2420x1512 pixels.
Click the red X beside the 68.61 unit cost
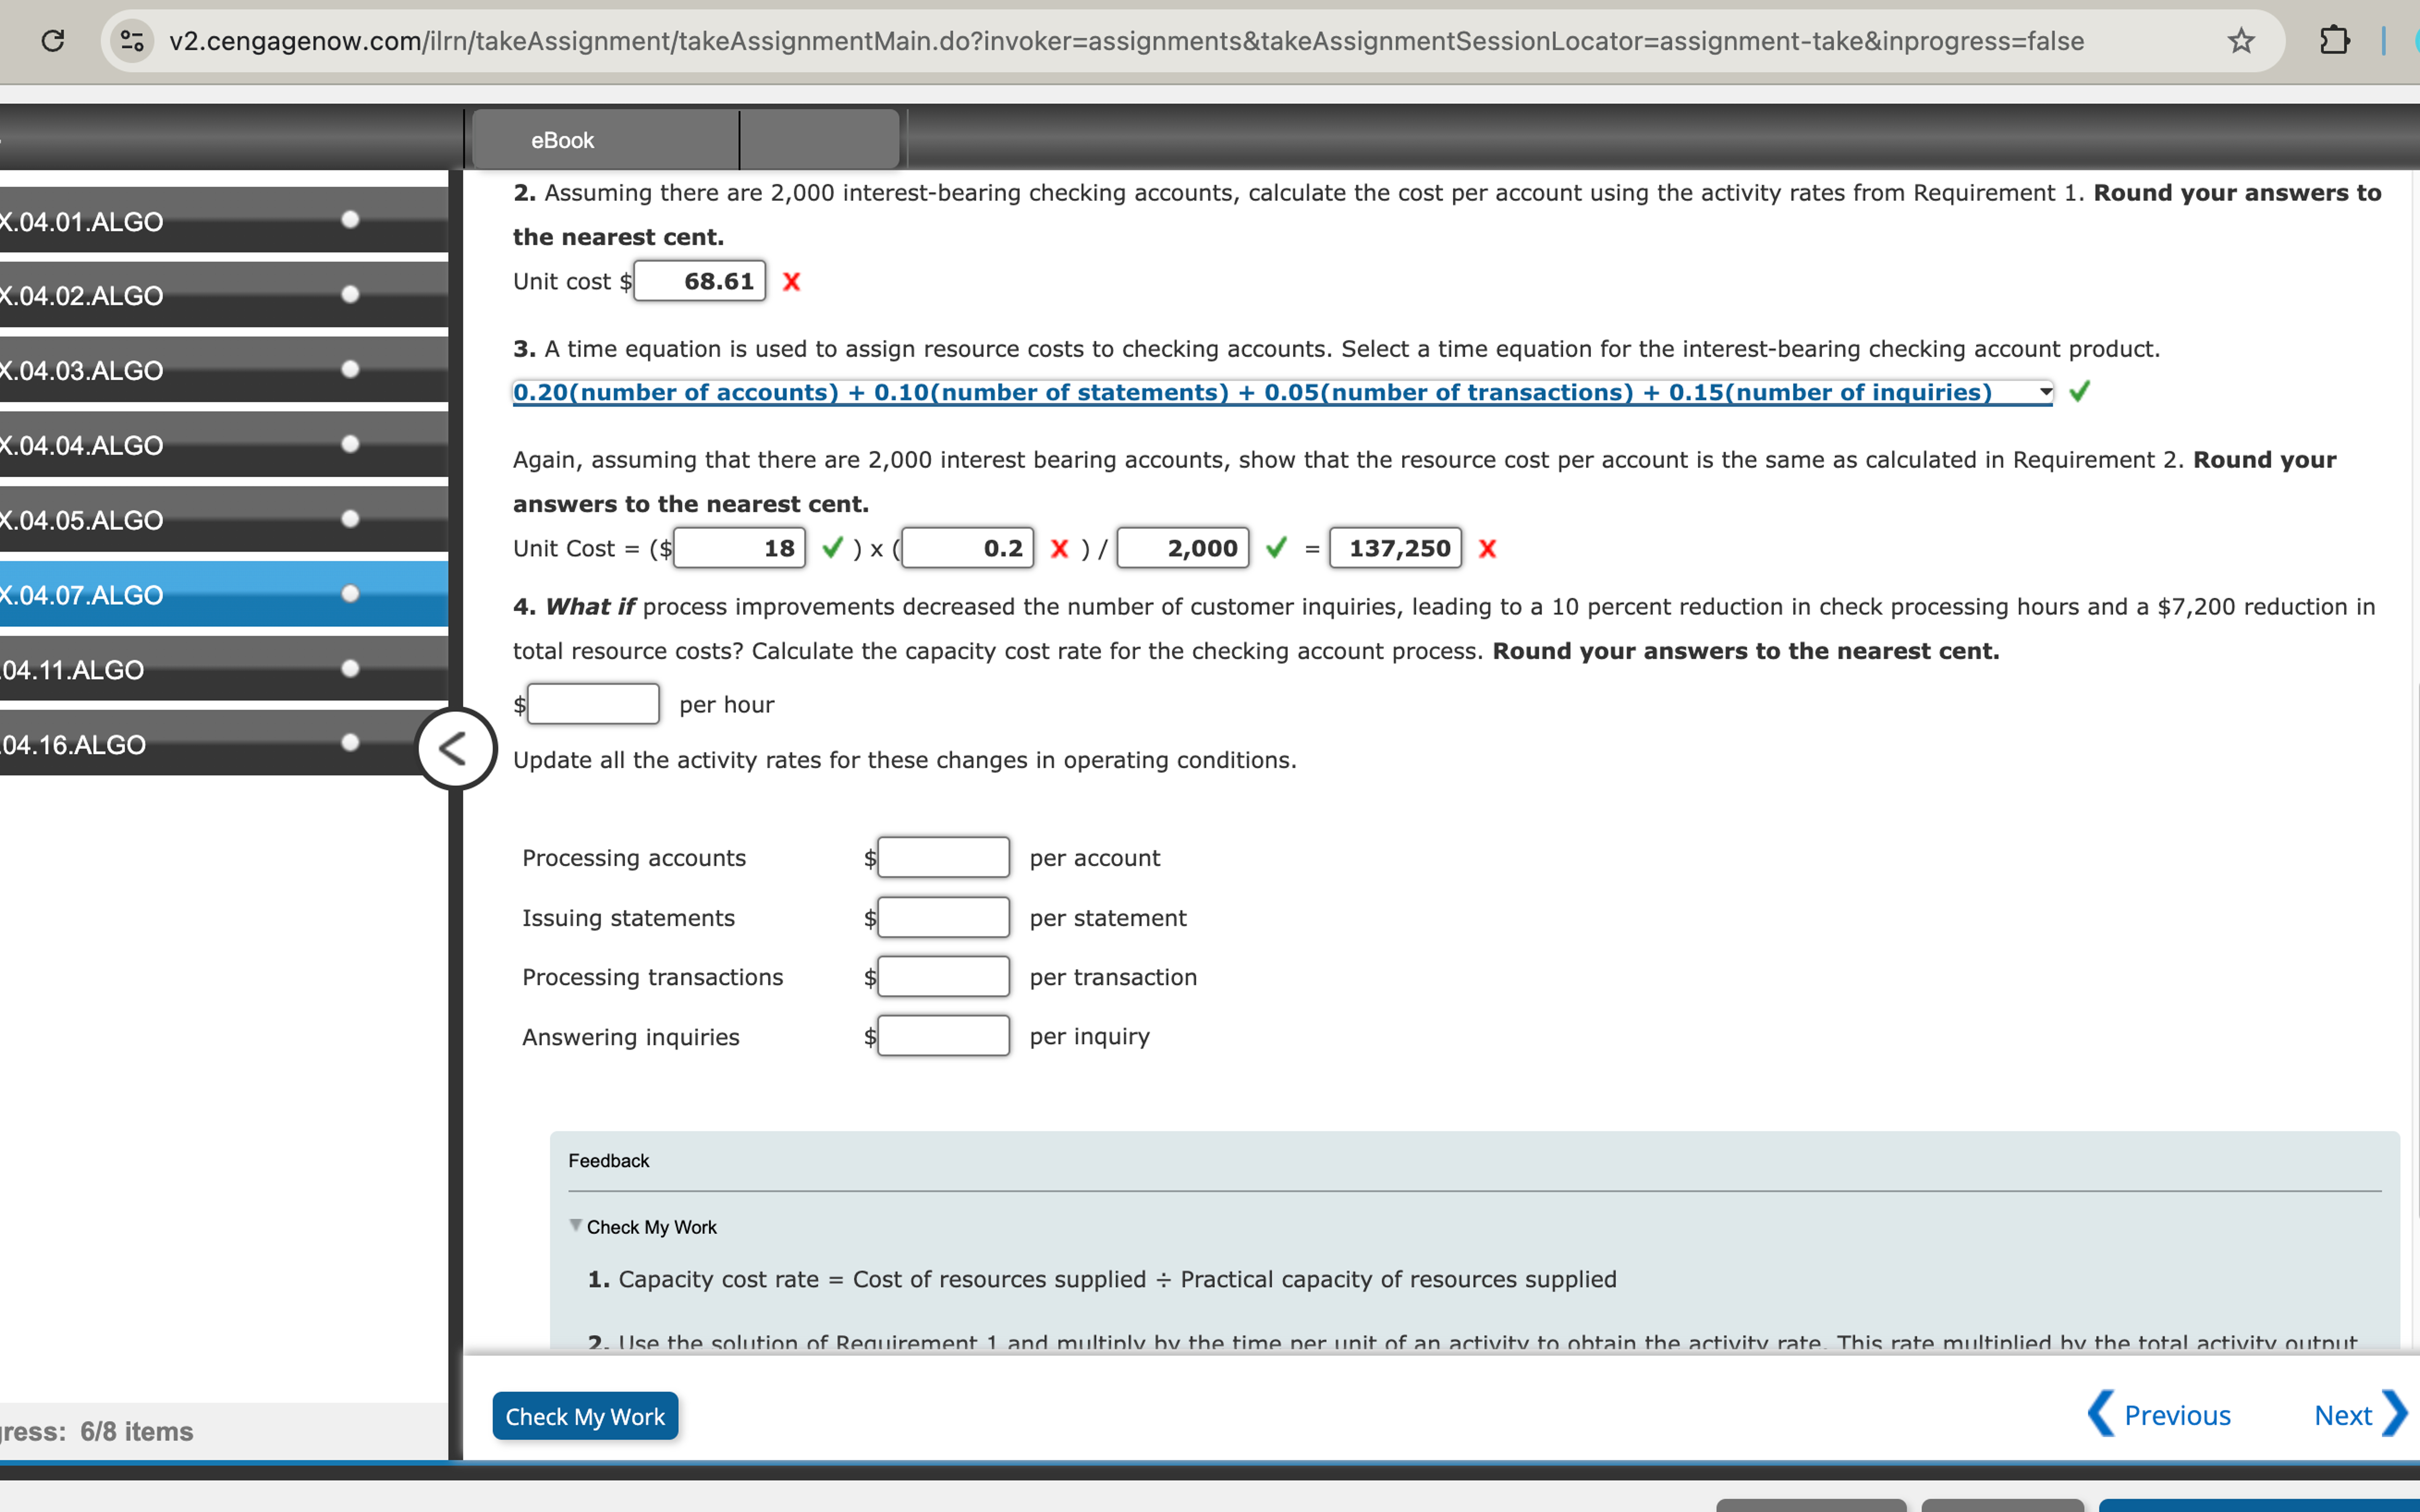pyautogui.click(x=791, y=281)
